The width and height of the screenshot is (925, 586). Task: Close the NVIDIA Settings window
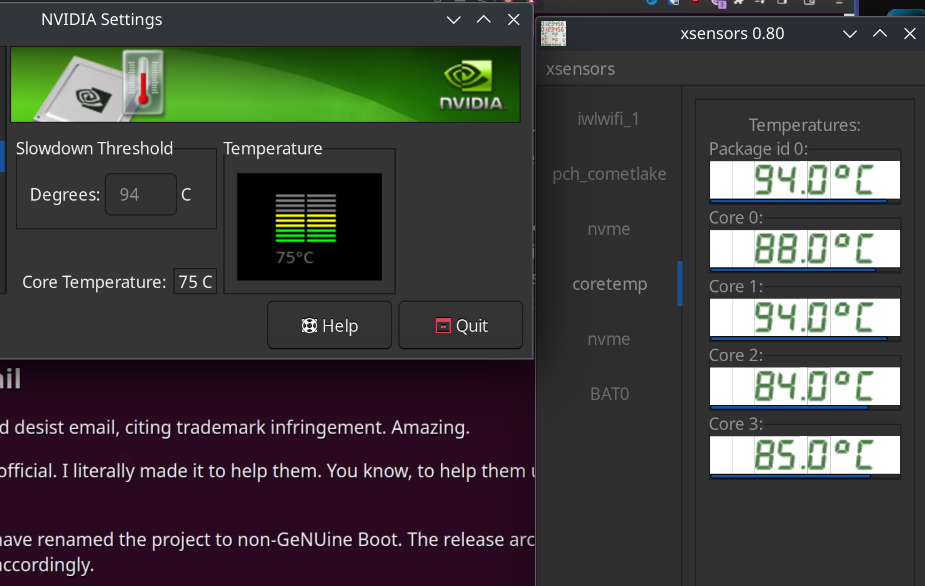tap(514, 19)
